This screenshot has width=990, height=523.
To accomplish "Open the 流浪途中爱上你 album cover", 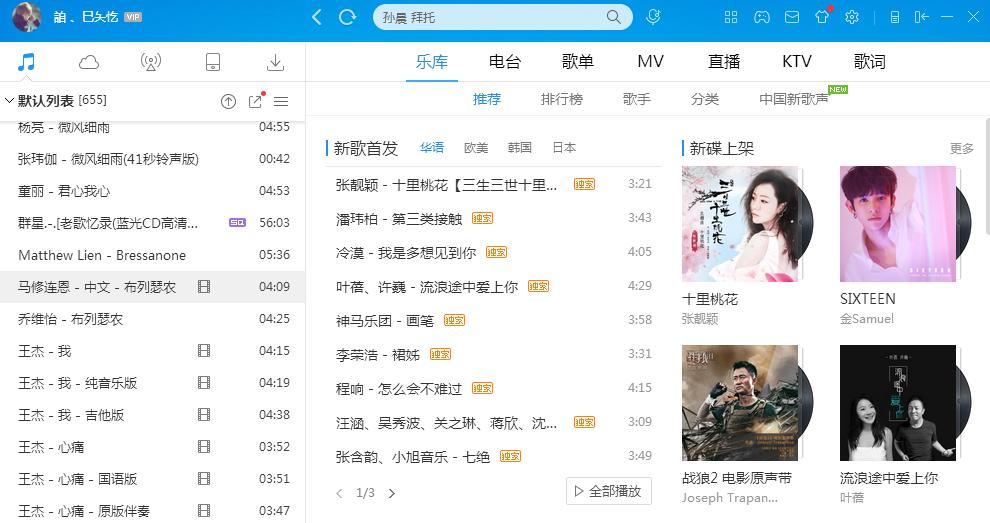I will [x=898, y=402].
